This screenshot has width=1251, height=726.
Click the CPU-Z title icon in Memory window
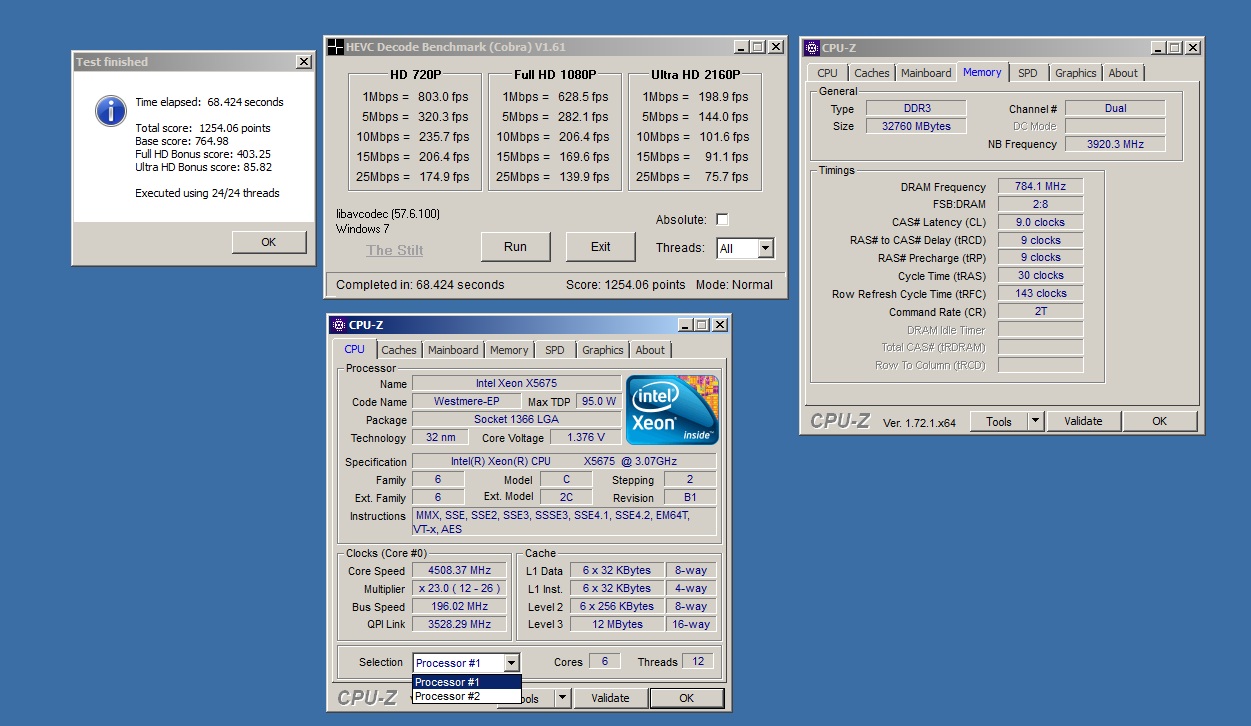[813, 47]
